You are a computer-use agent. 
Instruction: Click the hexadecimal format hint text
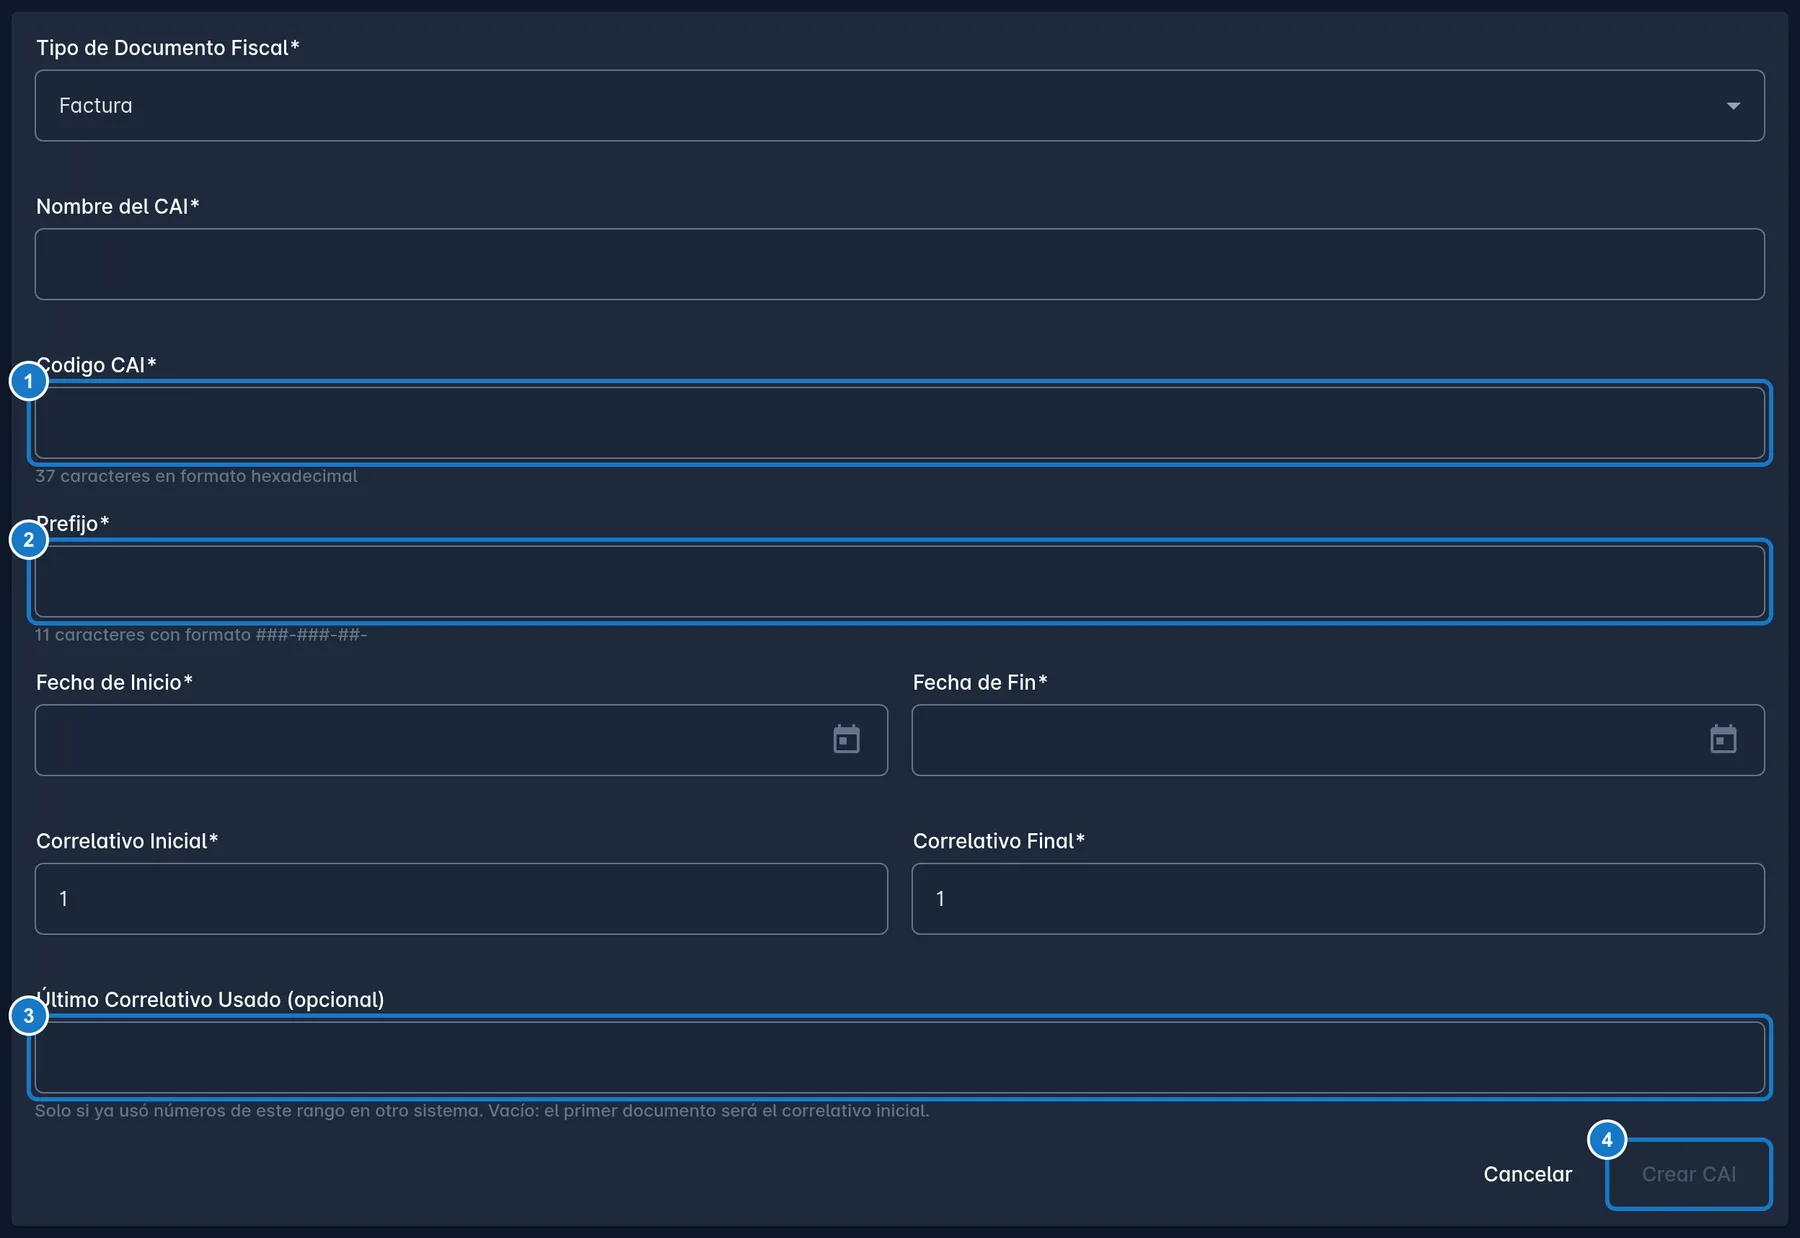point(196,476)
